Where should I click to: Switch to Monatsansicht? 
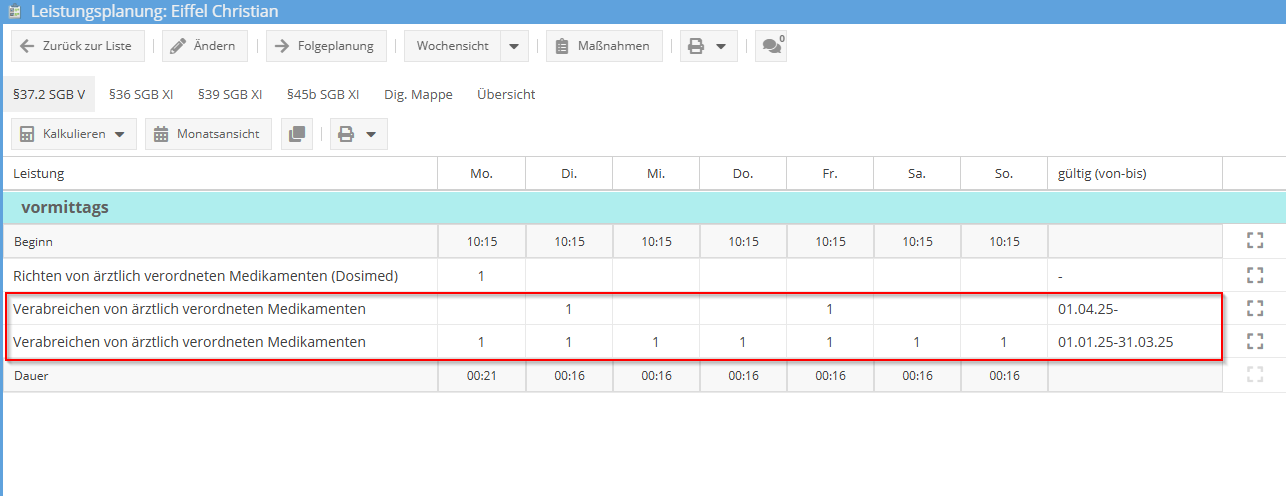[x=208, y=134]
